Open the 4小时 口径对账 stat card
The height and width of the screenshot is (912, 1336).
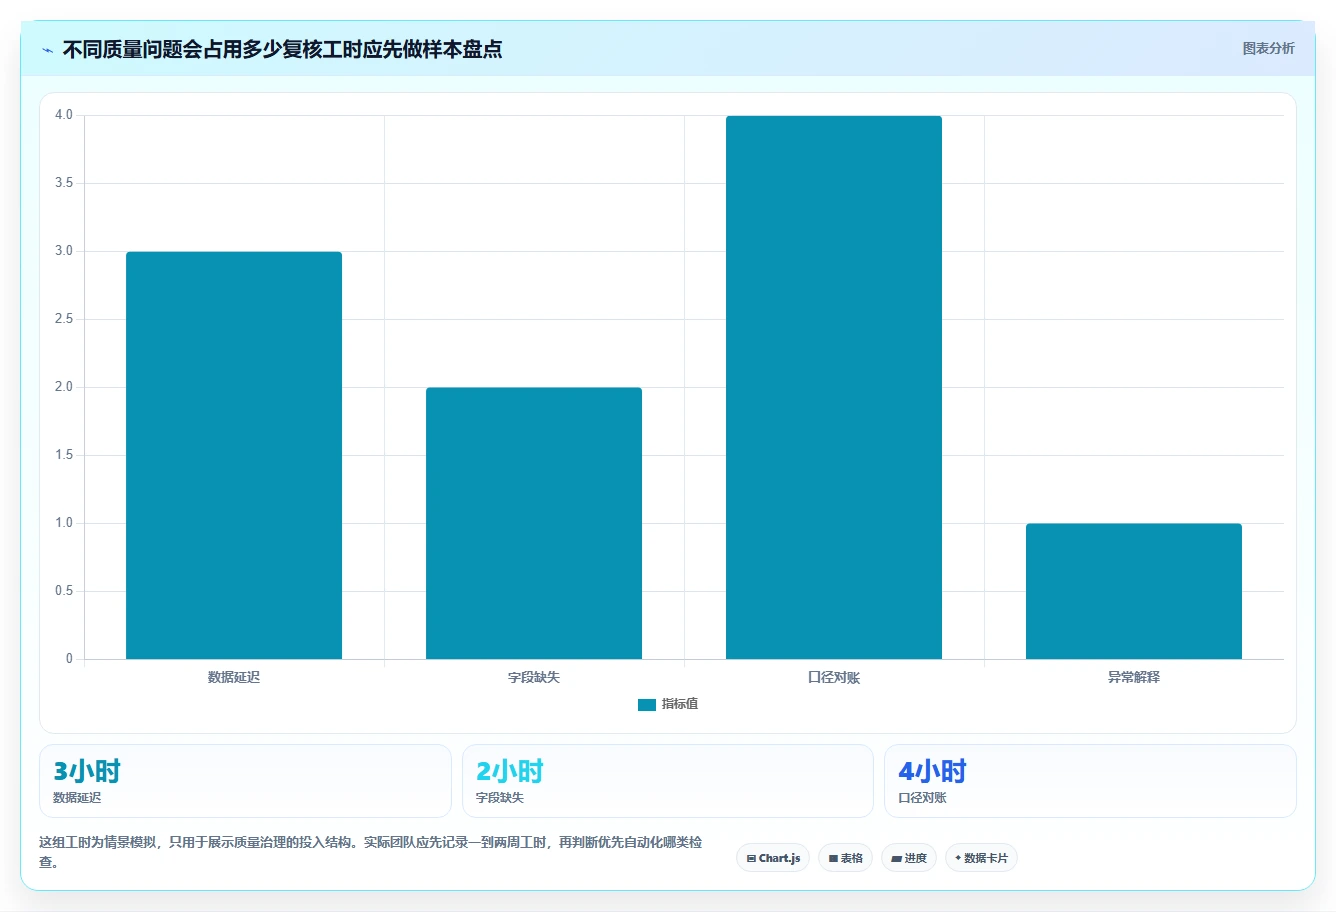click(x=1090, y=781)
